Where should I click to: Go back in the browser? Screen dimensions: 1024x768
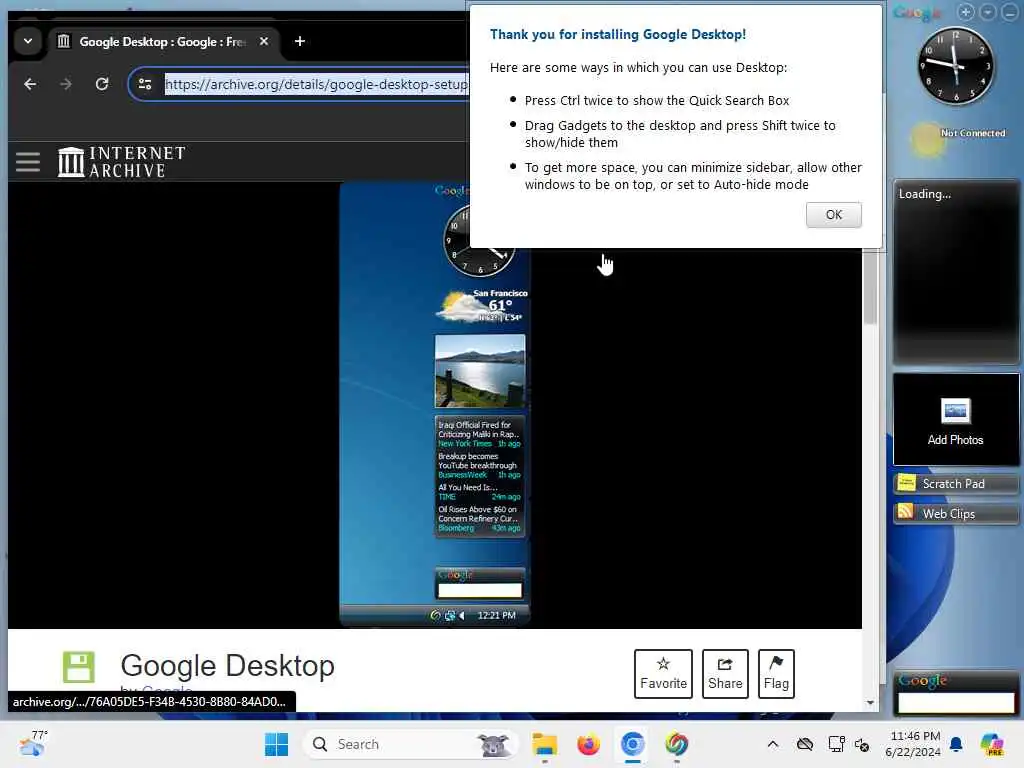[30, 84]
